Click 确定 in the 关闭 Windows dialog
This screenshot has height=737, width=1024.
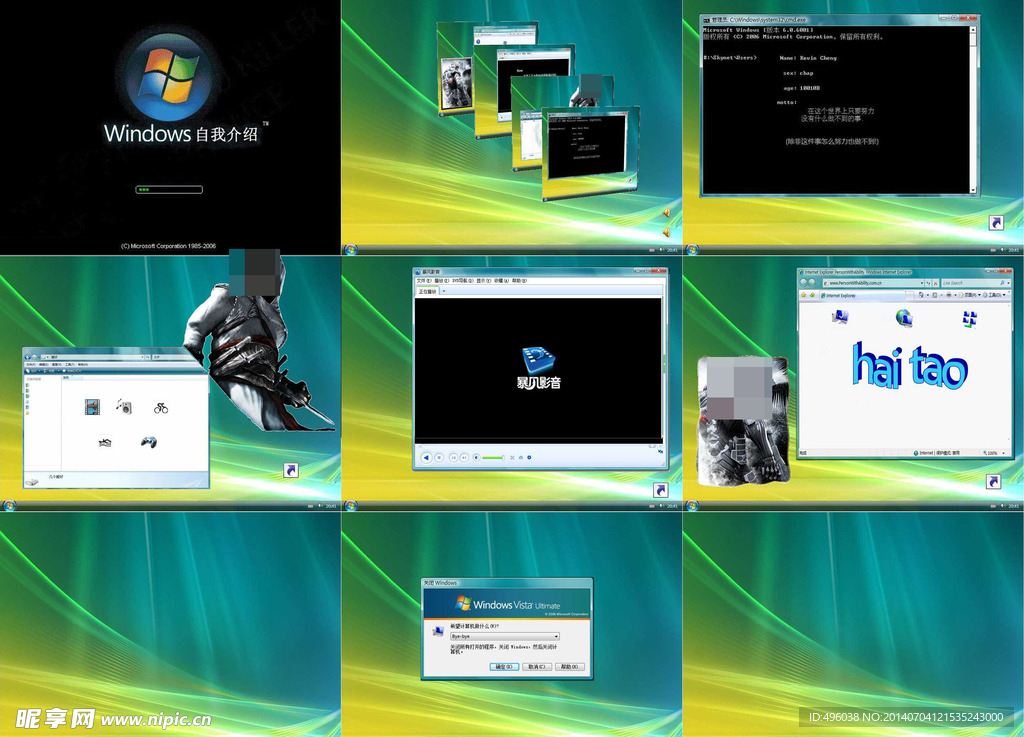click(504, 666)
